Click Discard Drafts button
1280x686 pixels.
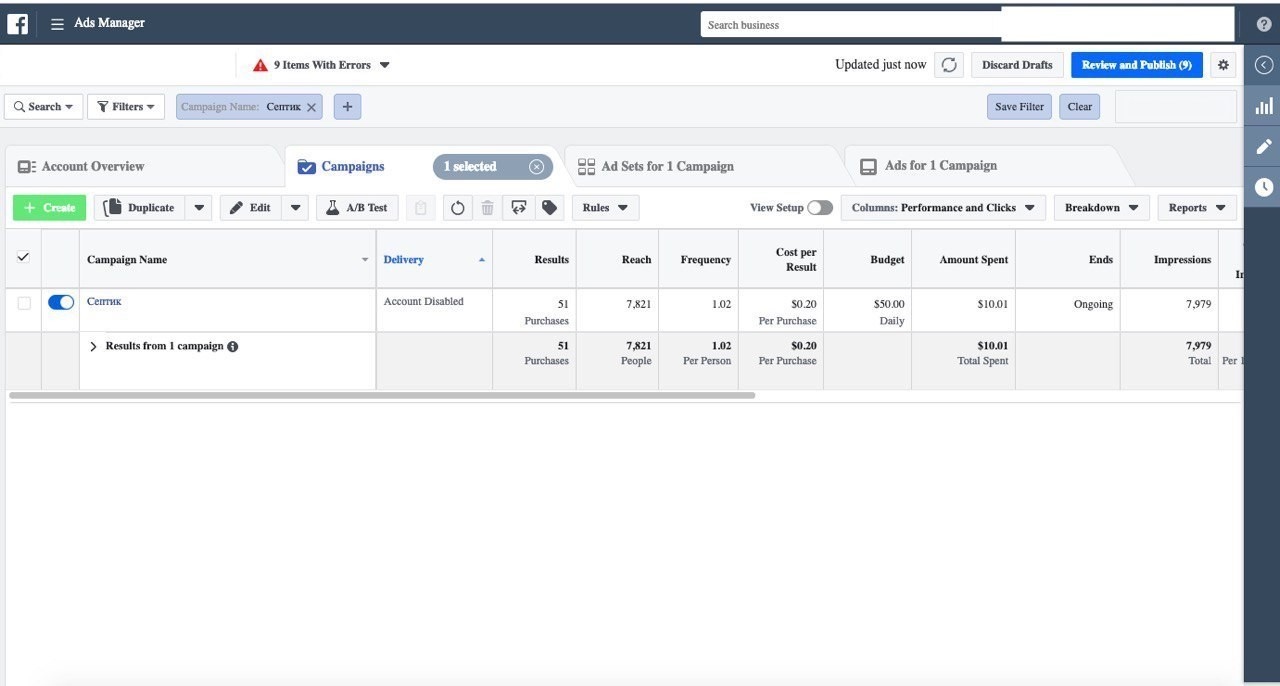(x=1017, y=65)
